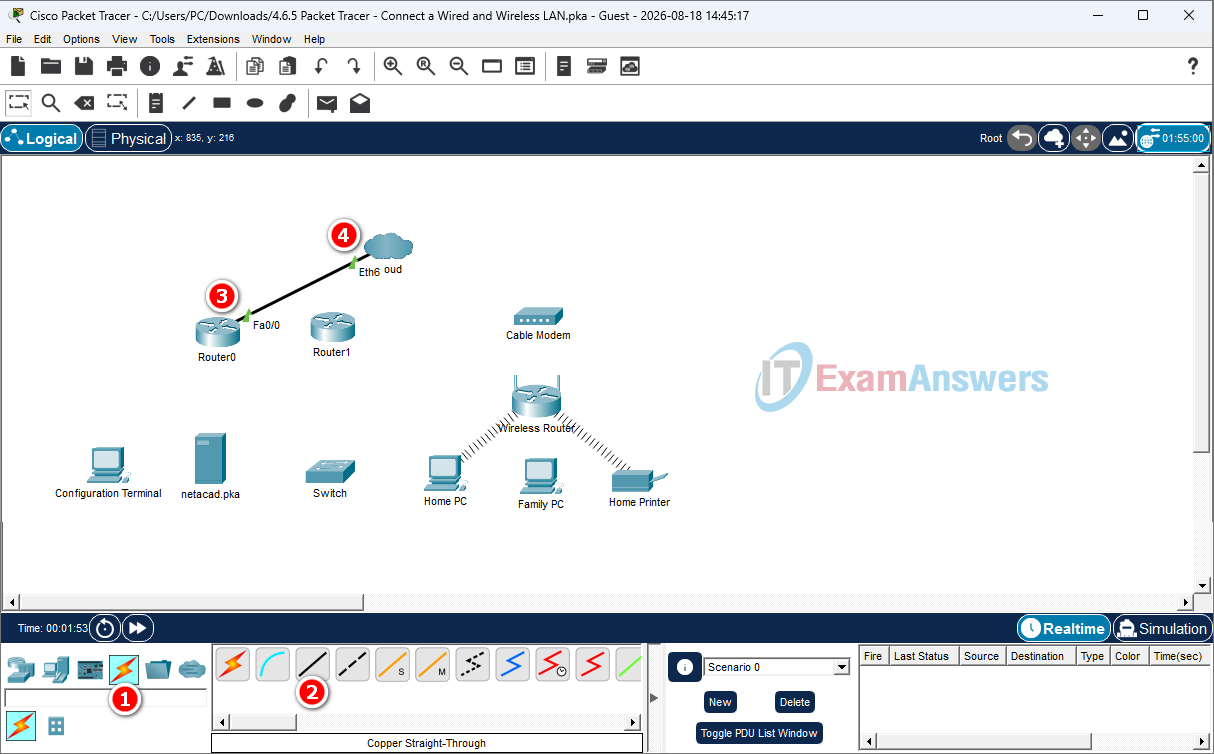Select the Network Devices category
The image size is (1214, 754).
coord(21,669)
